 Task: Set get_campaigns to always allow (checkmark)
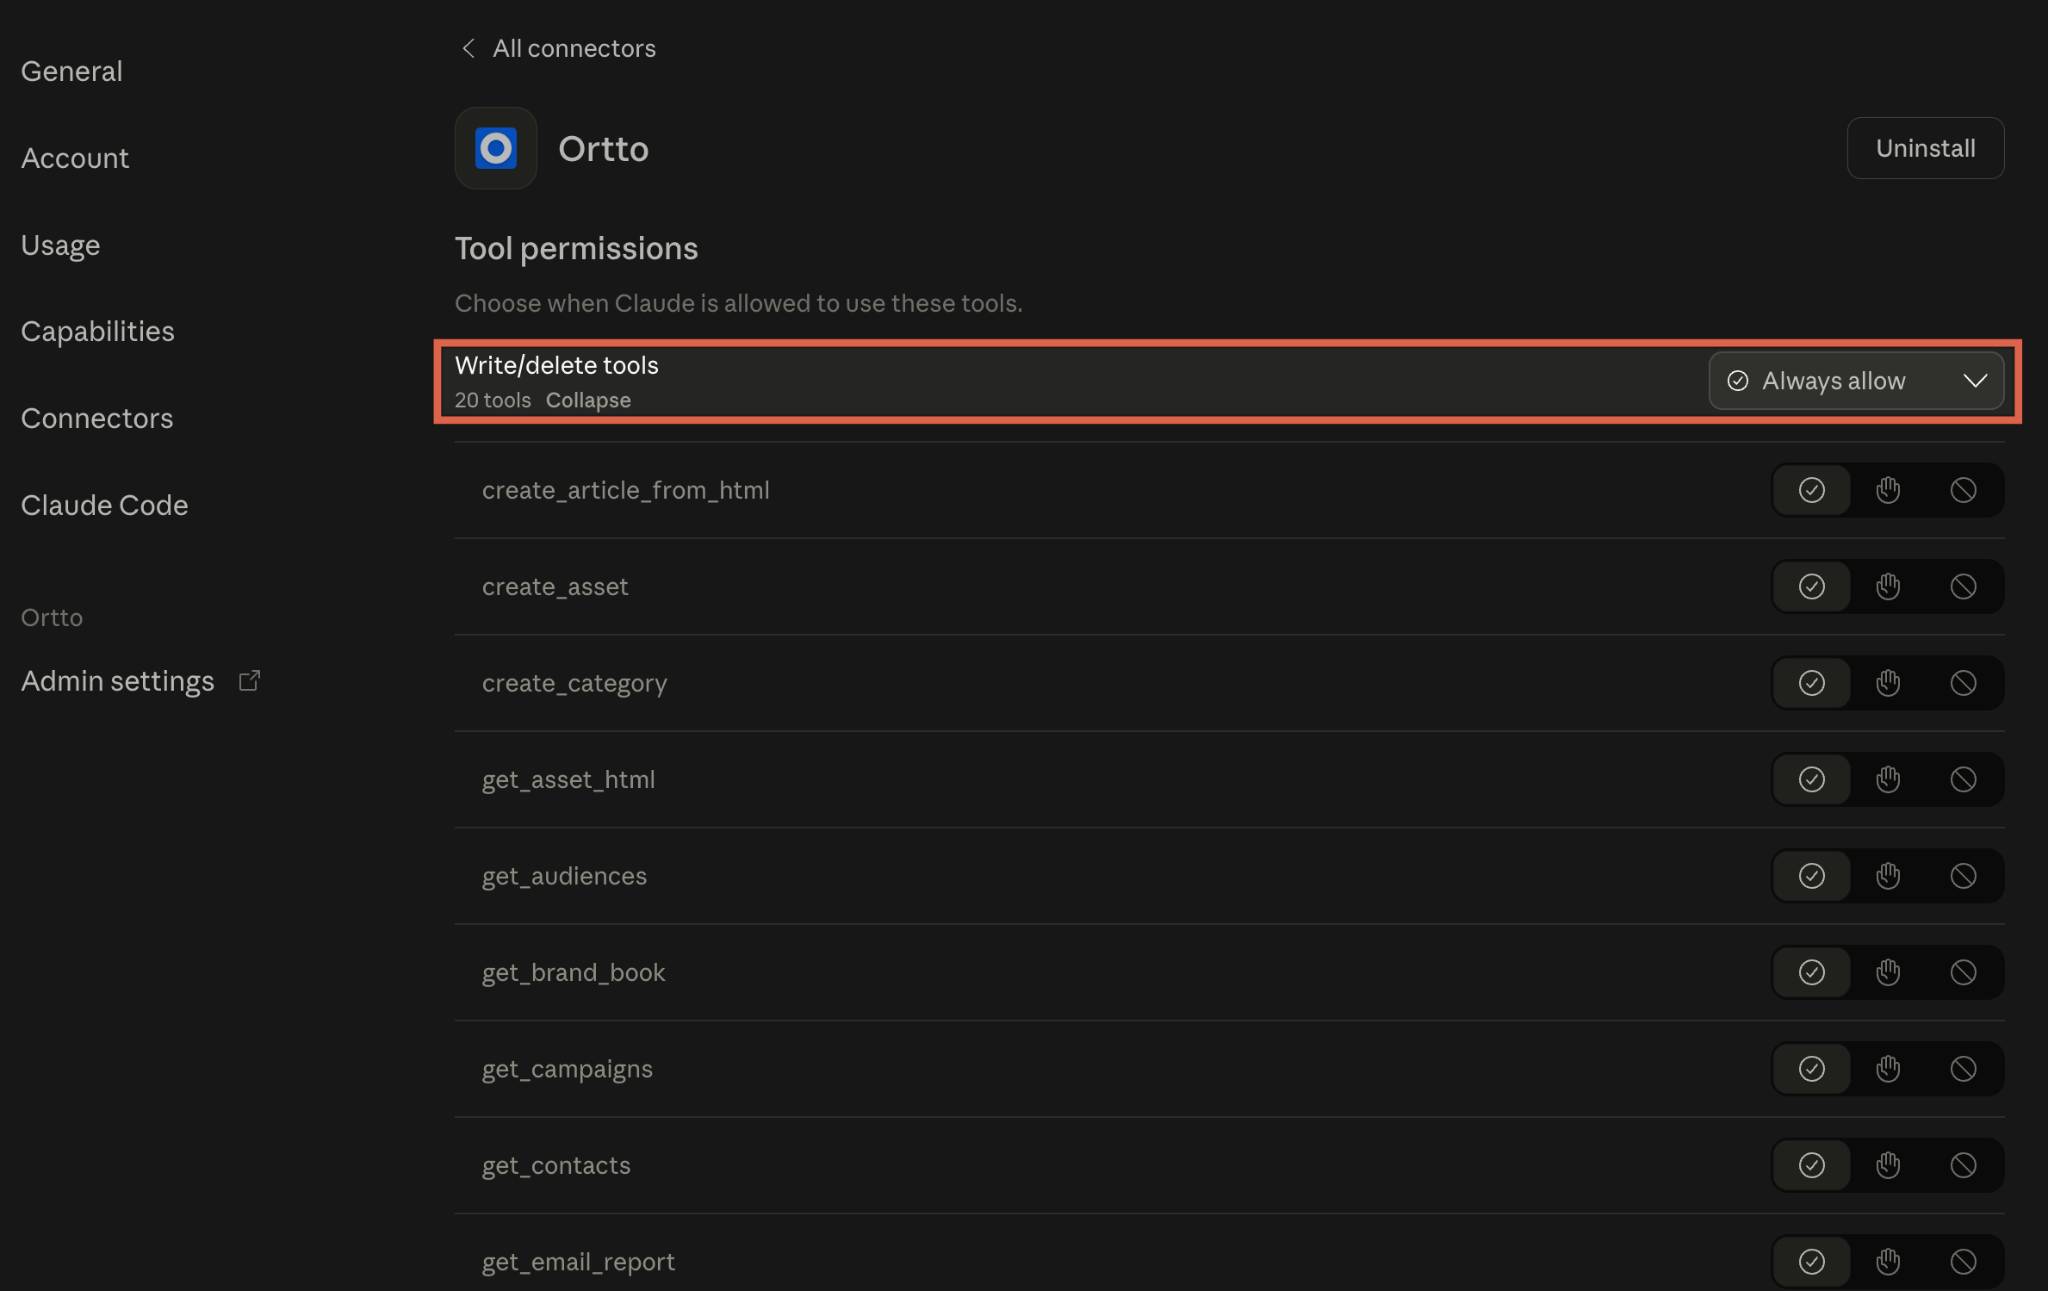tap(1811, 1069)
